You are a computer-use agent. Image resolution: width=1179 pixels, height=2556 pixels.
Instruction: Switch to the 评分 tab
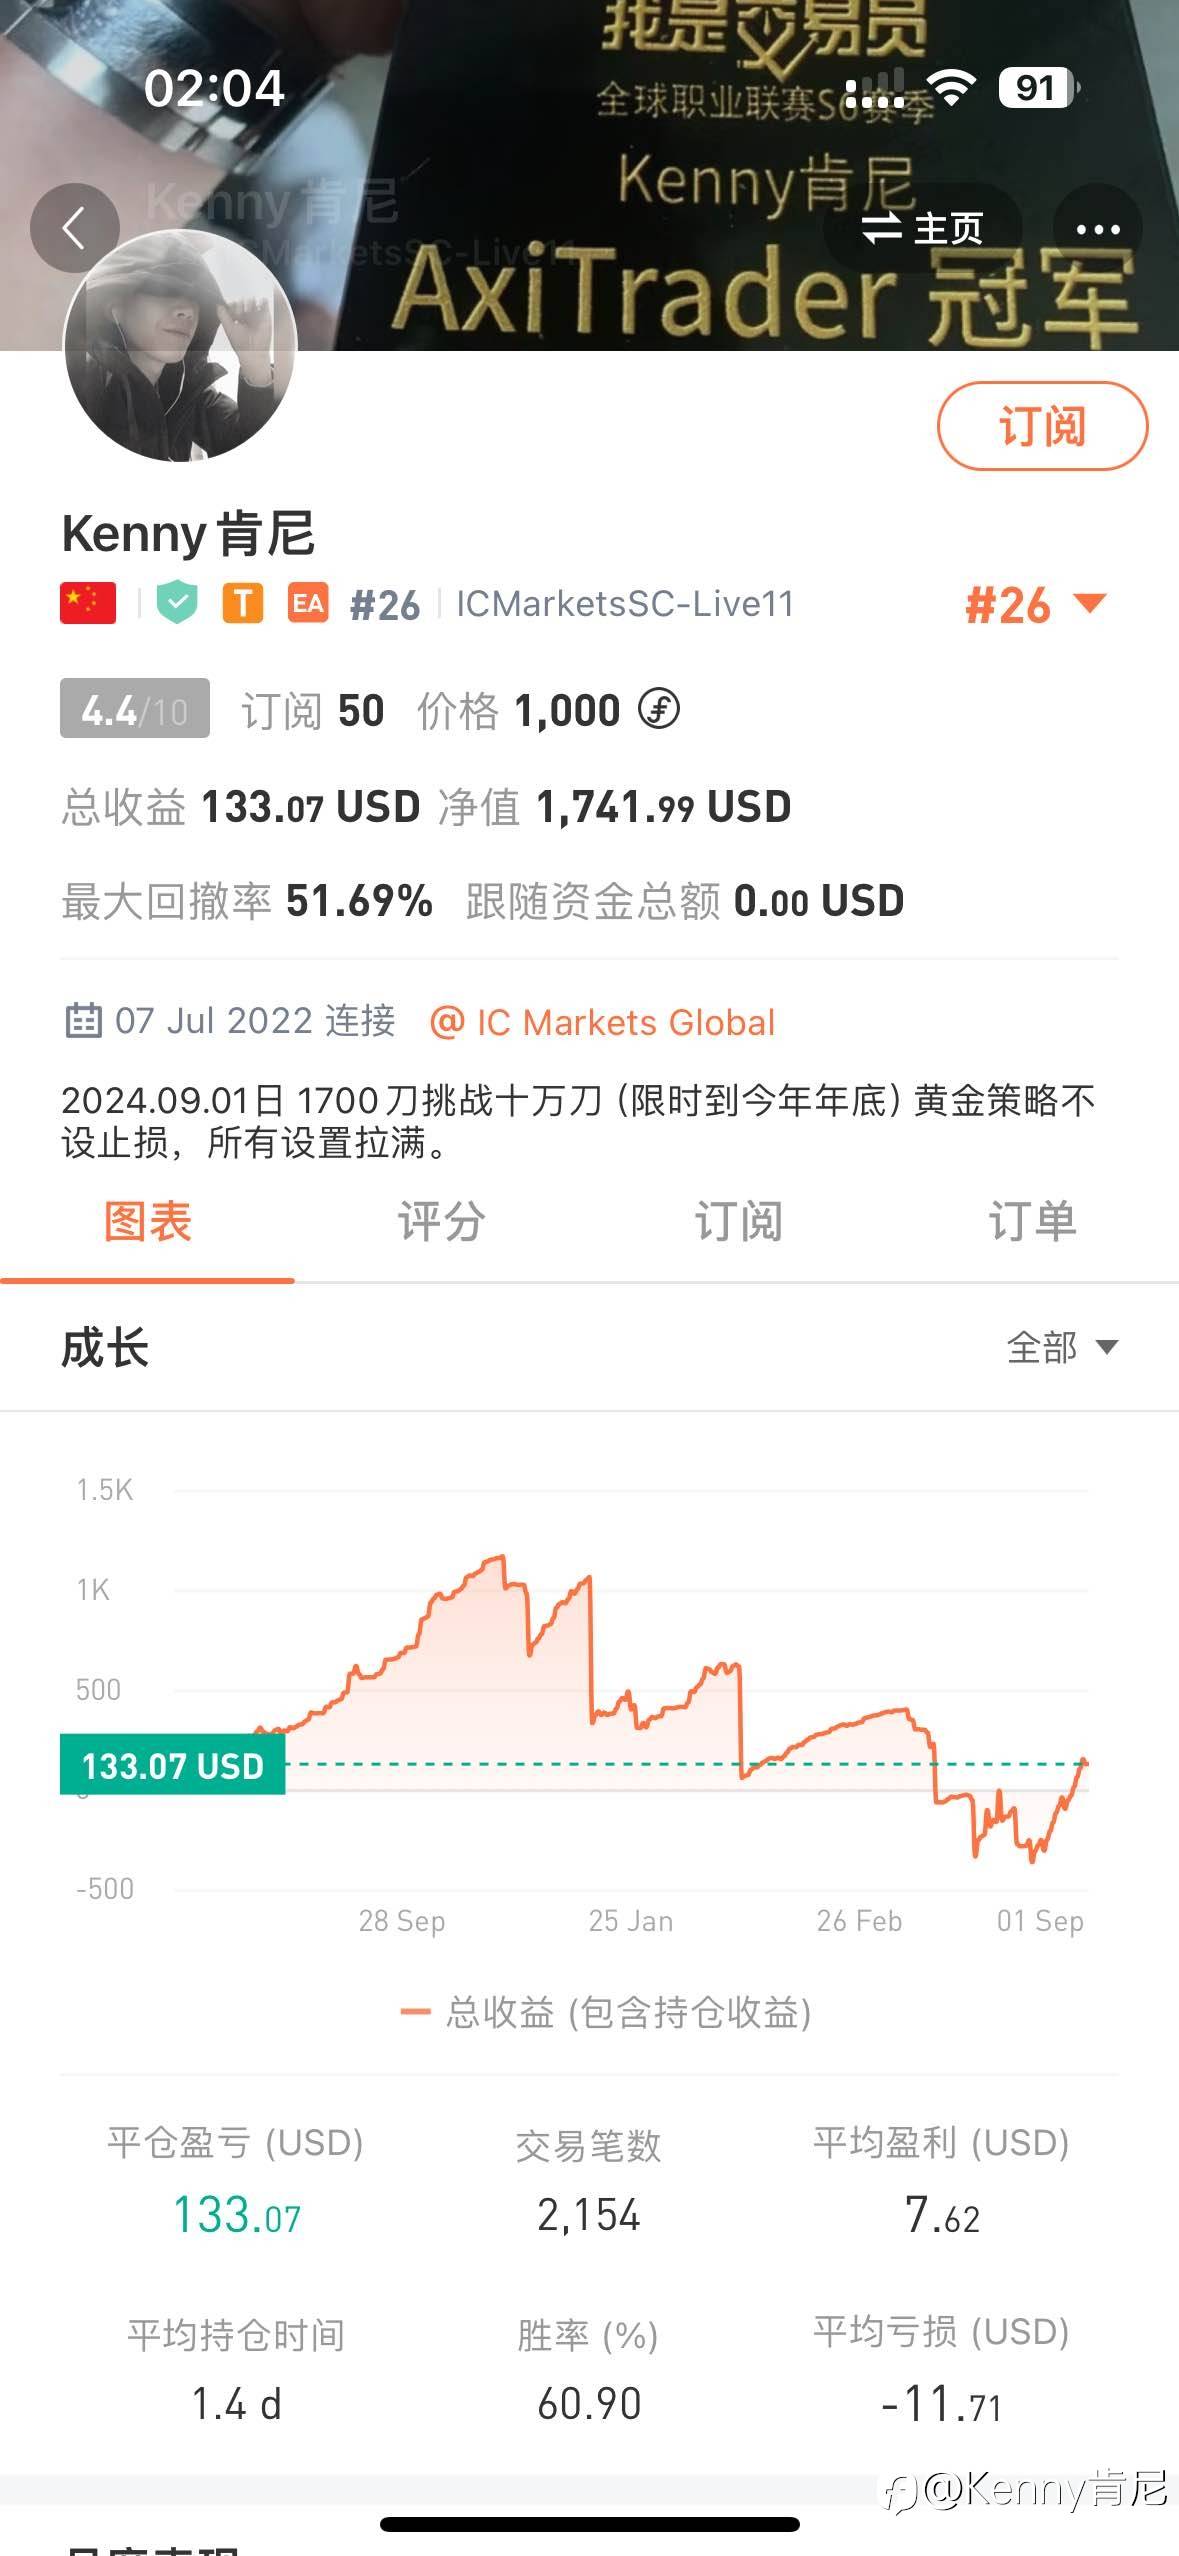441,1222
